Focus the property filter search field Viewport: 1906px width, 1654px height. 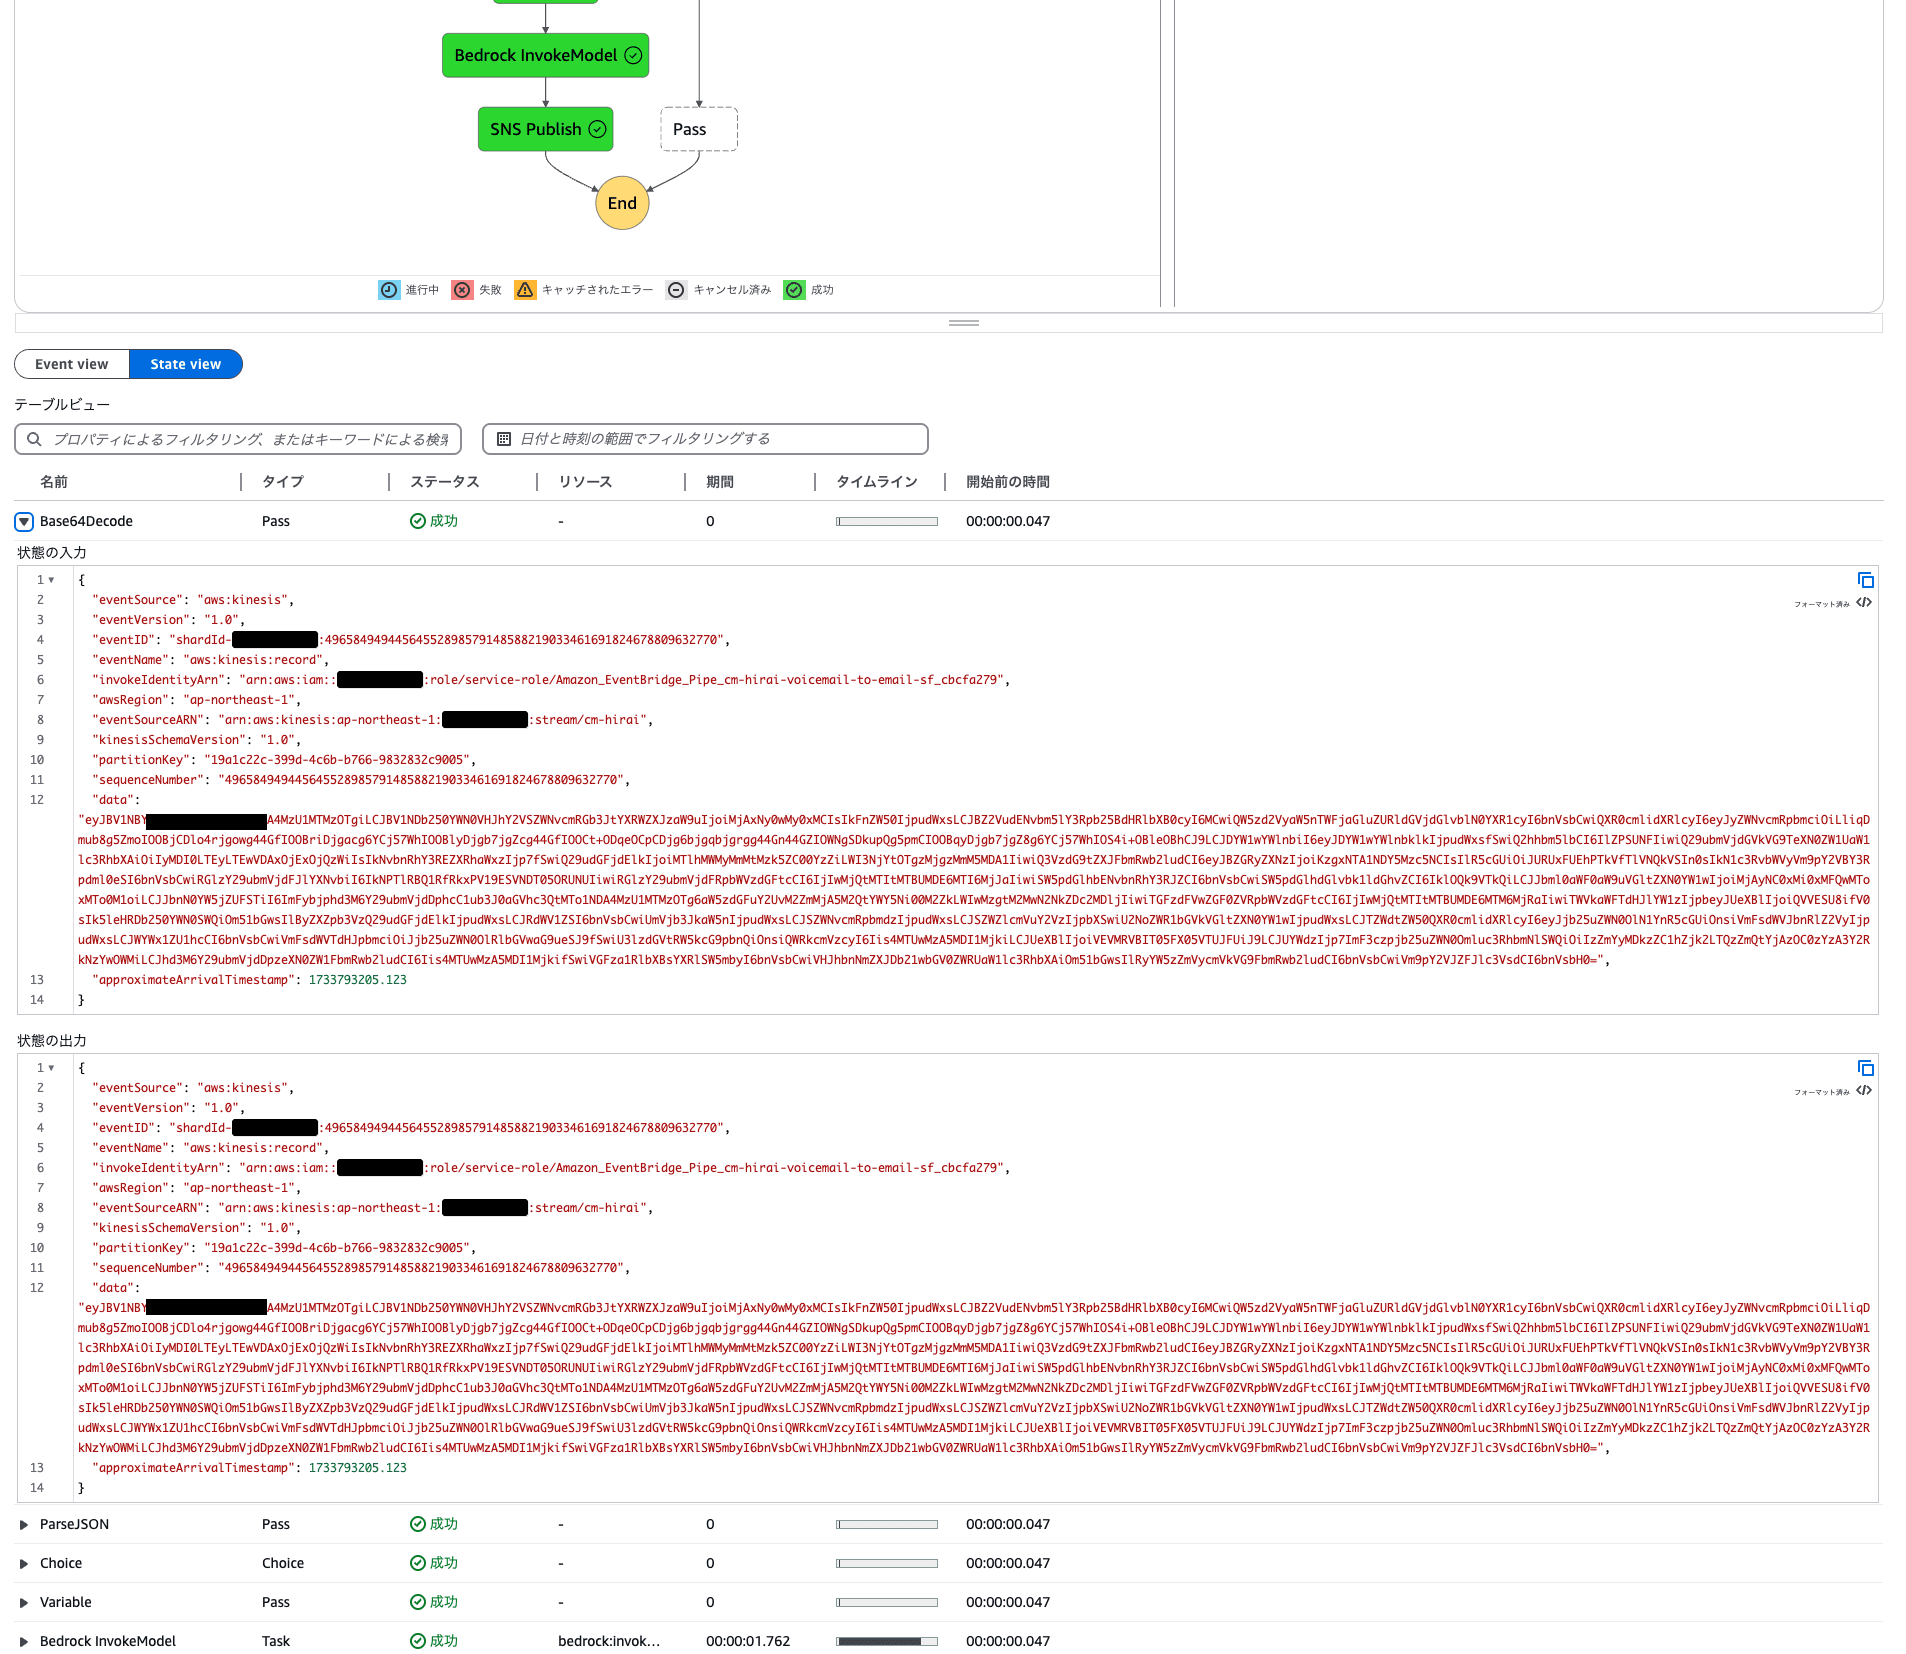[238, 439]
